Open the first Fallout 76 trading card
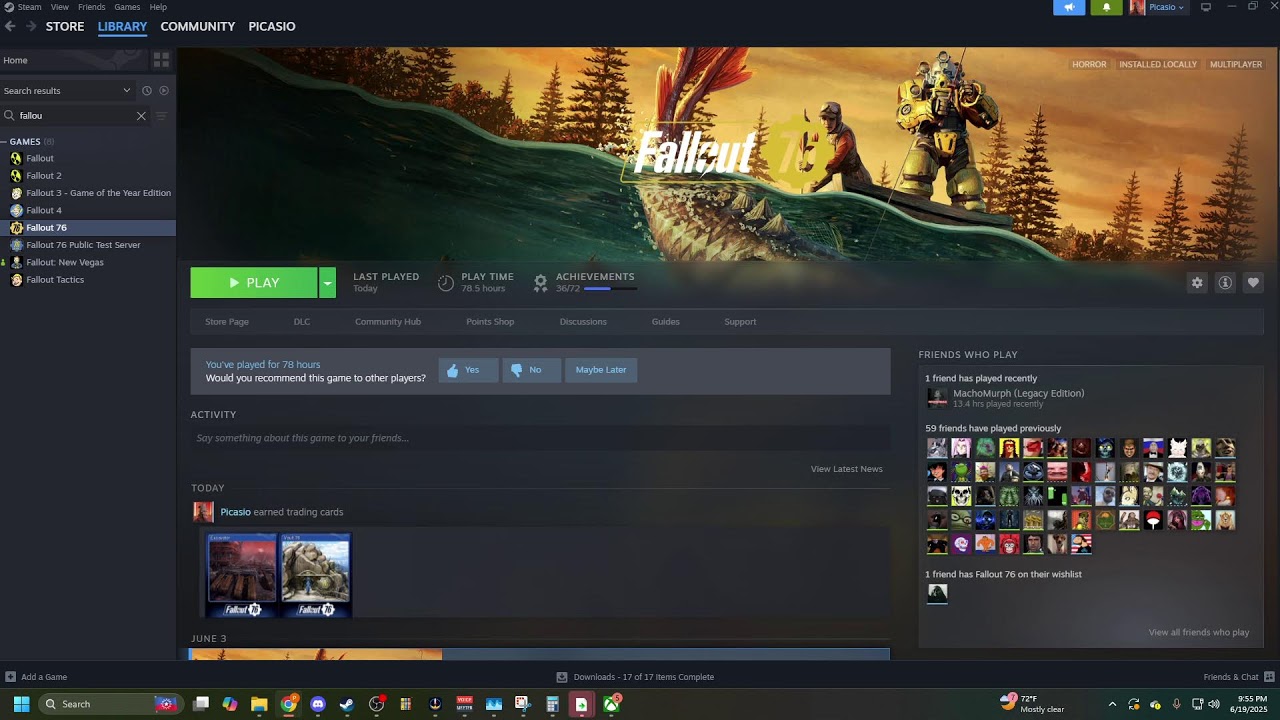This screenshot has width=1280, height=720. tap(241, 575)
